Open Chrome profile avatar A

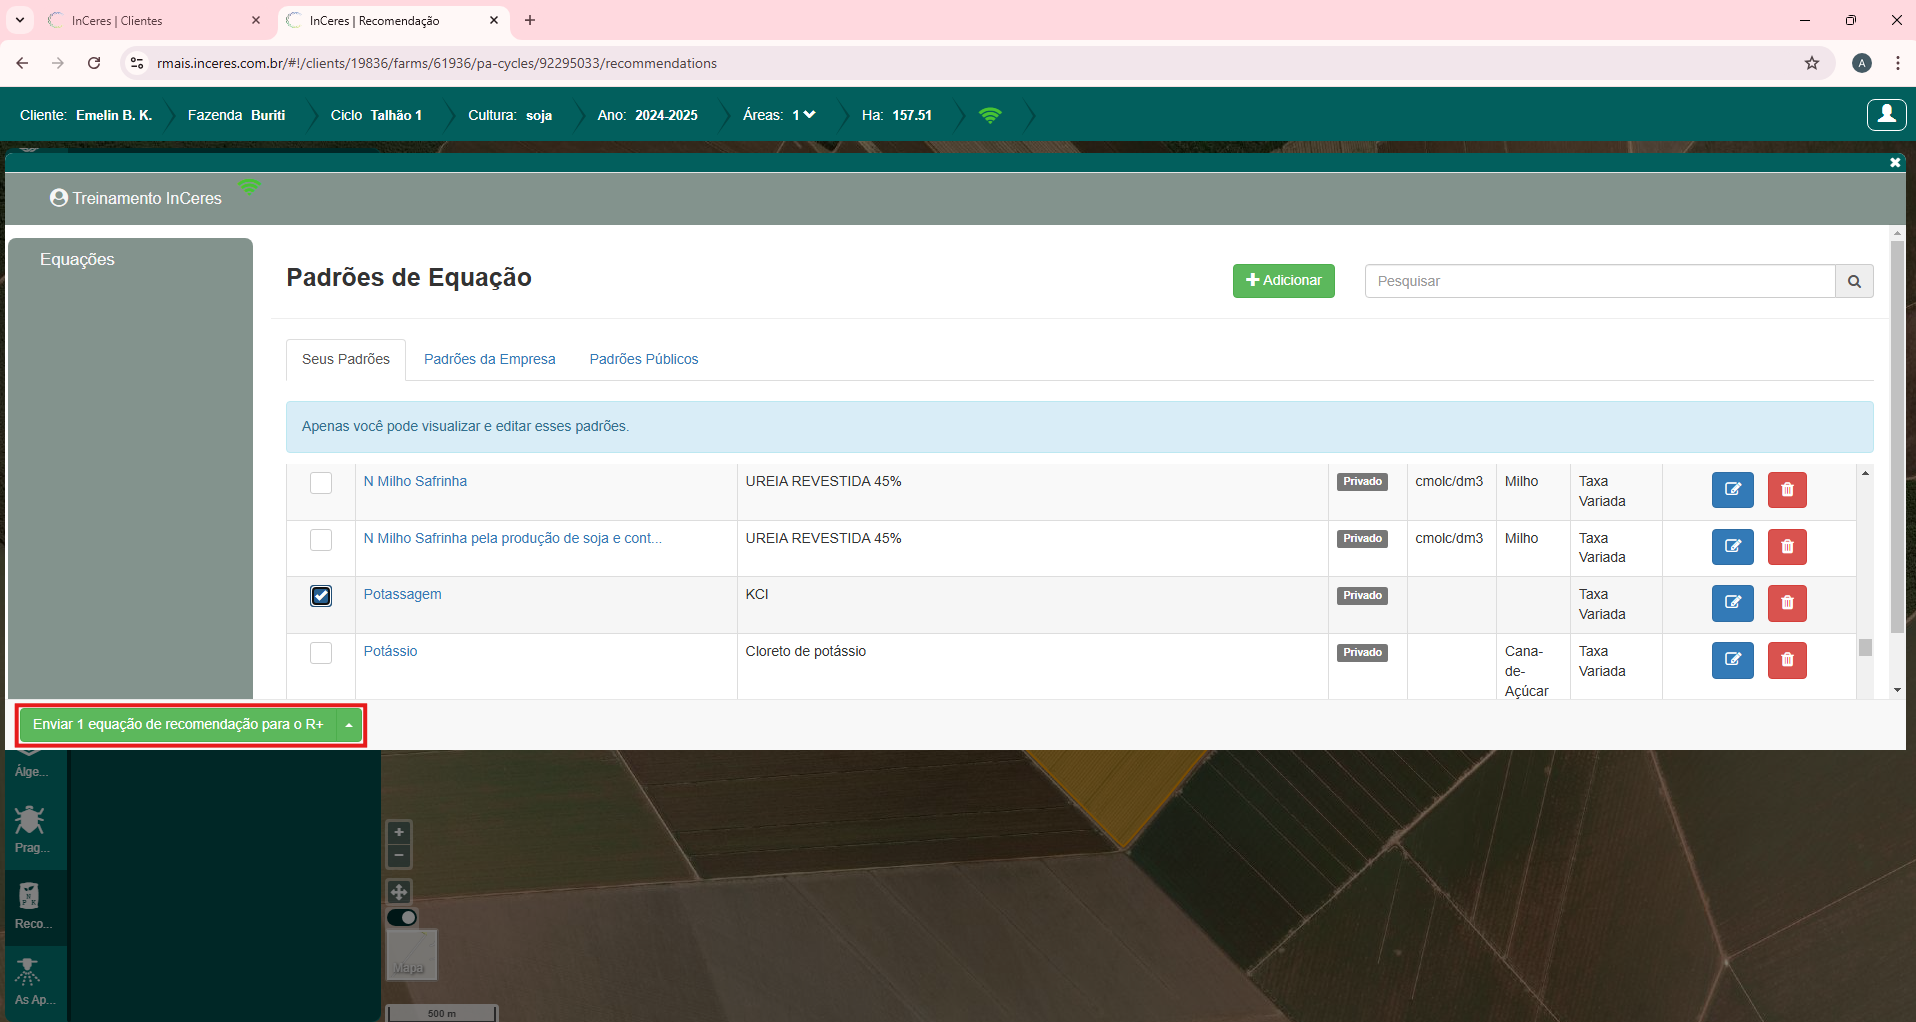(x=1862, y=63)
